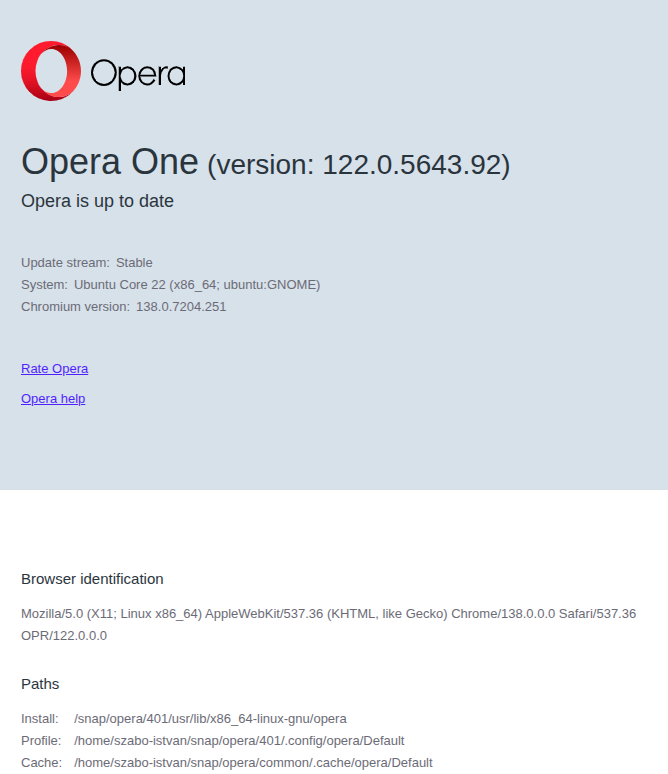This screenshot has height=774, width=668.
Task: Click the Browser identification heading
Action: pos(92,579)
